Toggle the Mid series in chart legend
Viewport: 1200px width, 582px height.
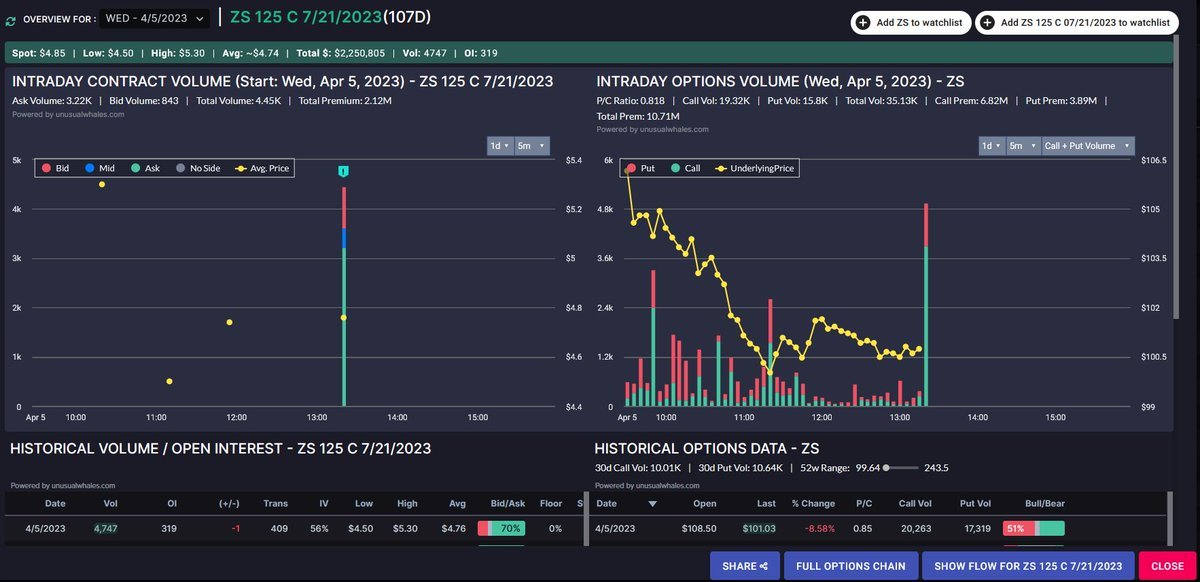coord(99,168)
